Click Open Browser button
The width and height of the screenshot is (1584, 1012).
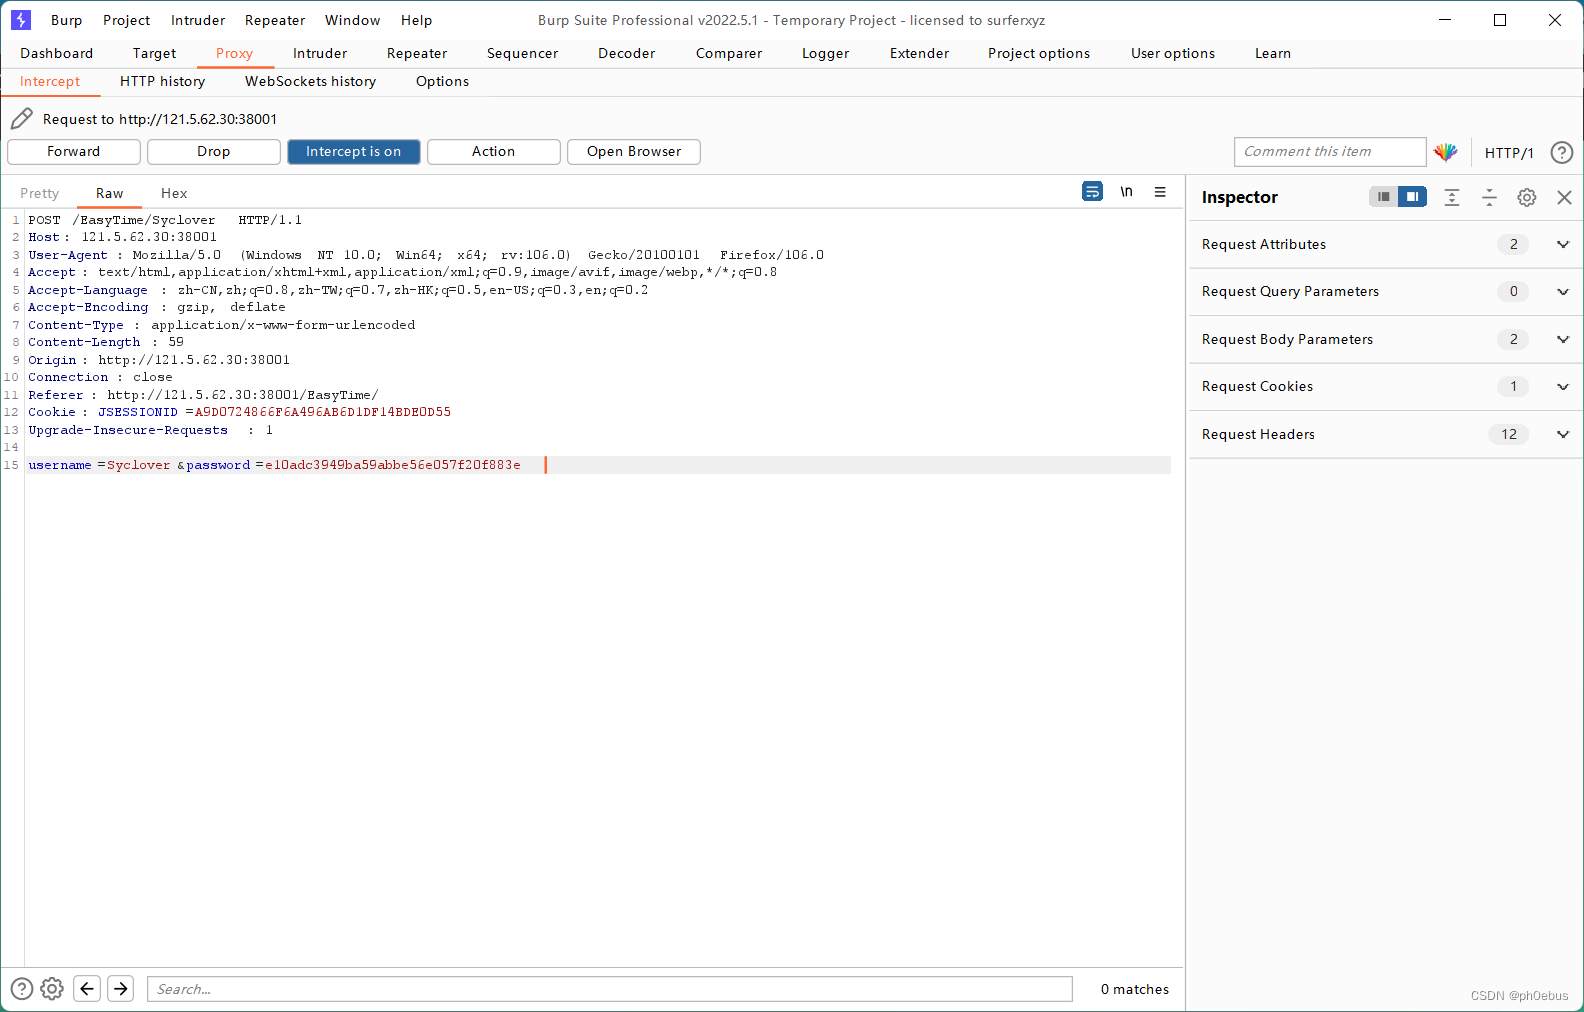pyautogui.click(x=634, y=152)
